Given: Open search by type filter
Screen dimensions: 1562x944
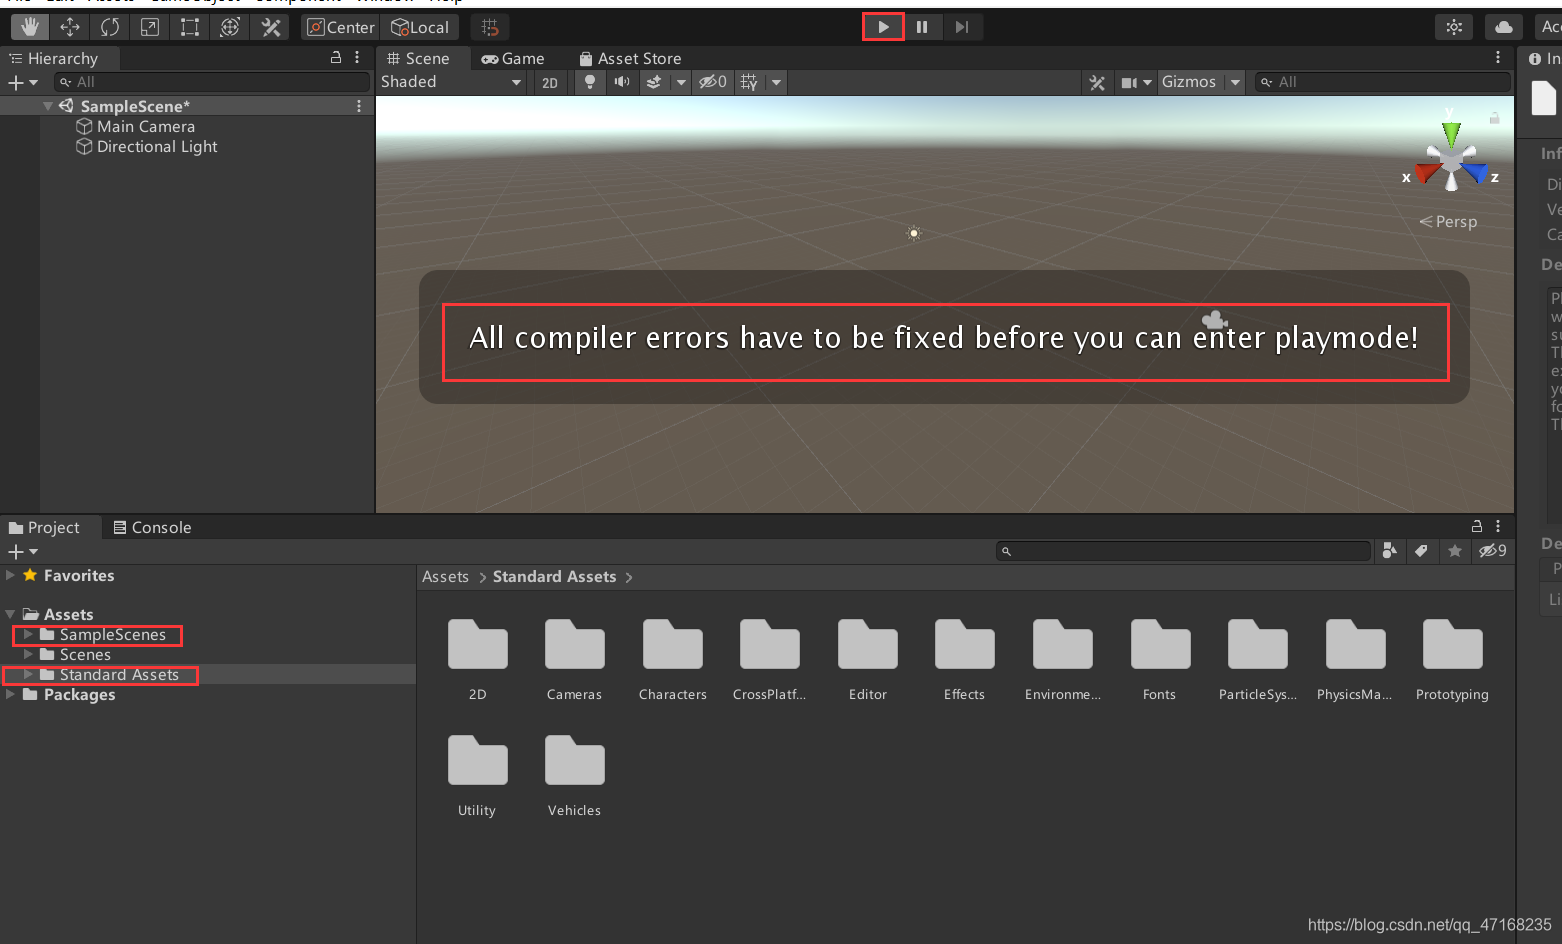Looking at the screenshot, I should click(1389, 551).
